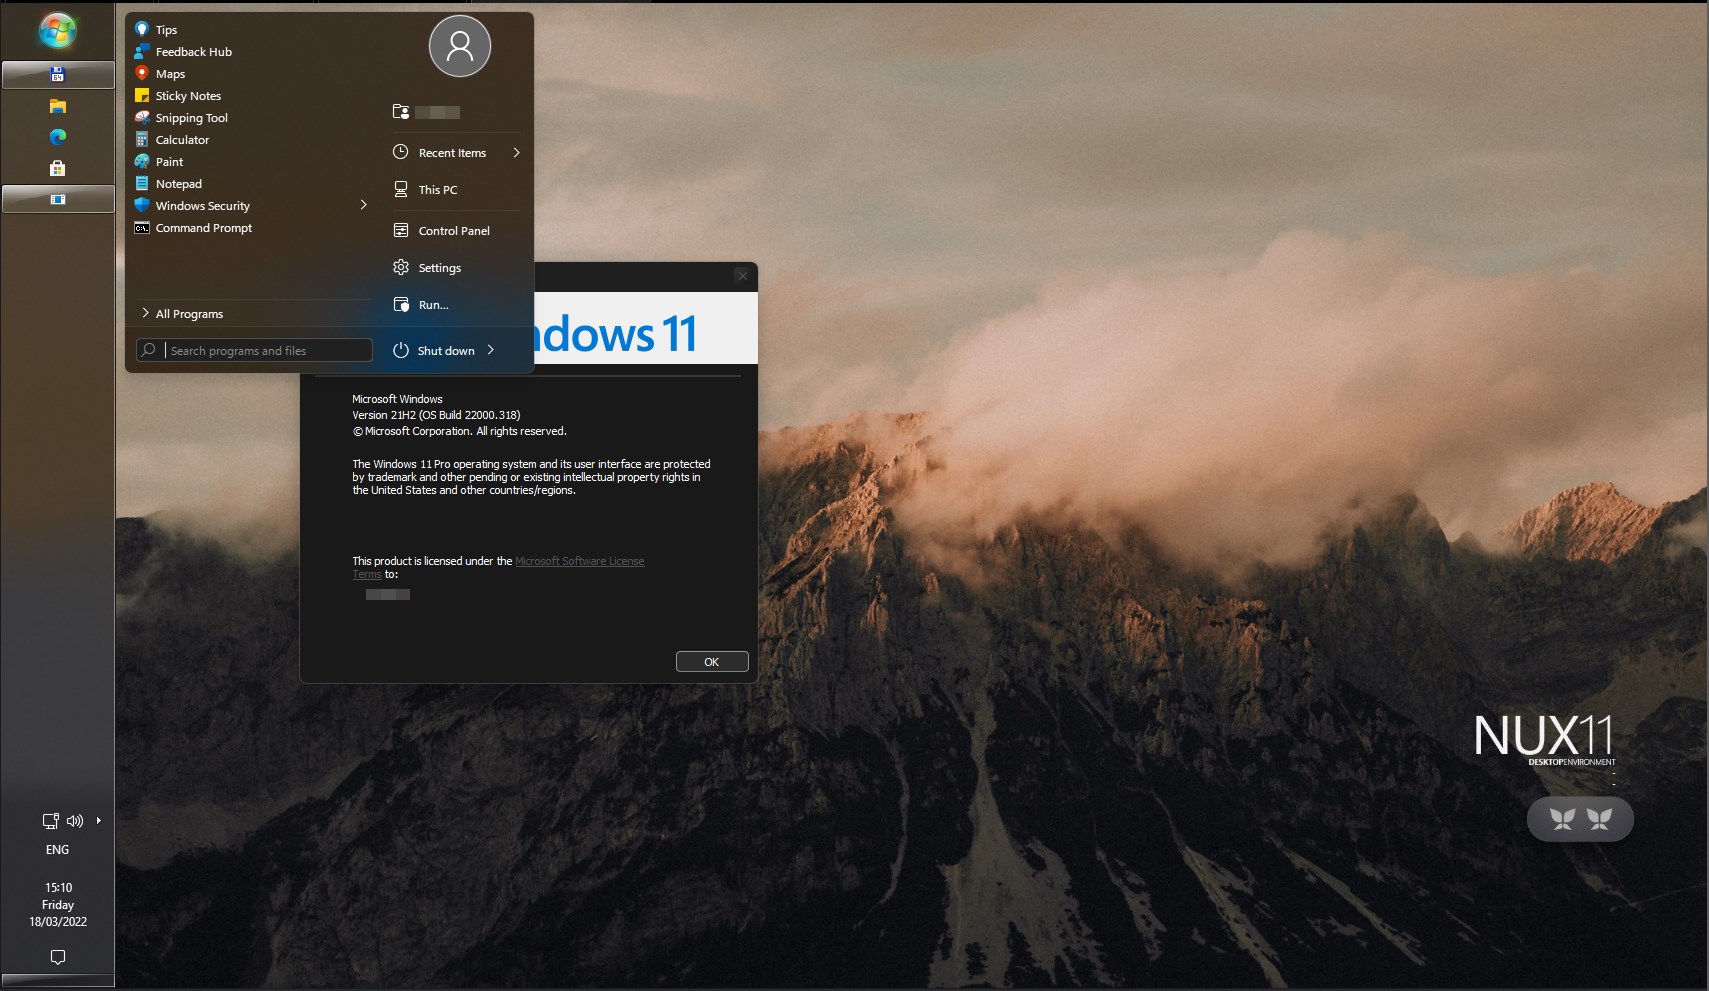Open the Control Panel menu entry
Viewport: 1709px width, 991px height.
coord(454,230)
